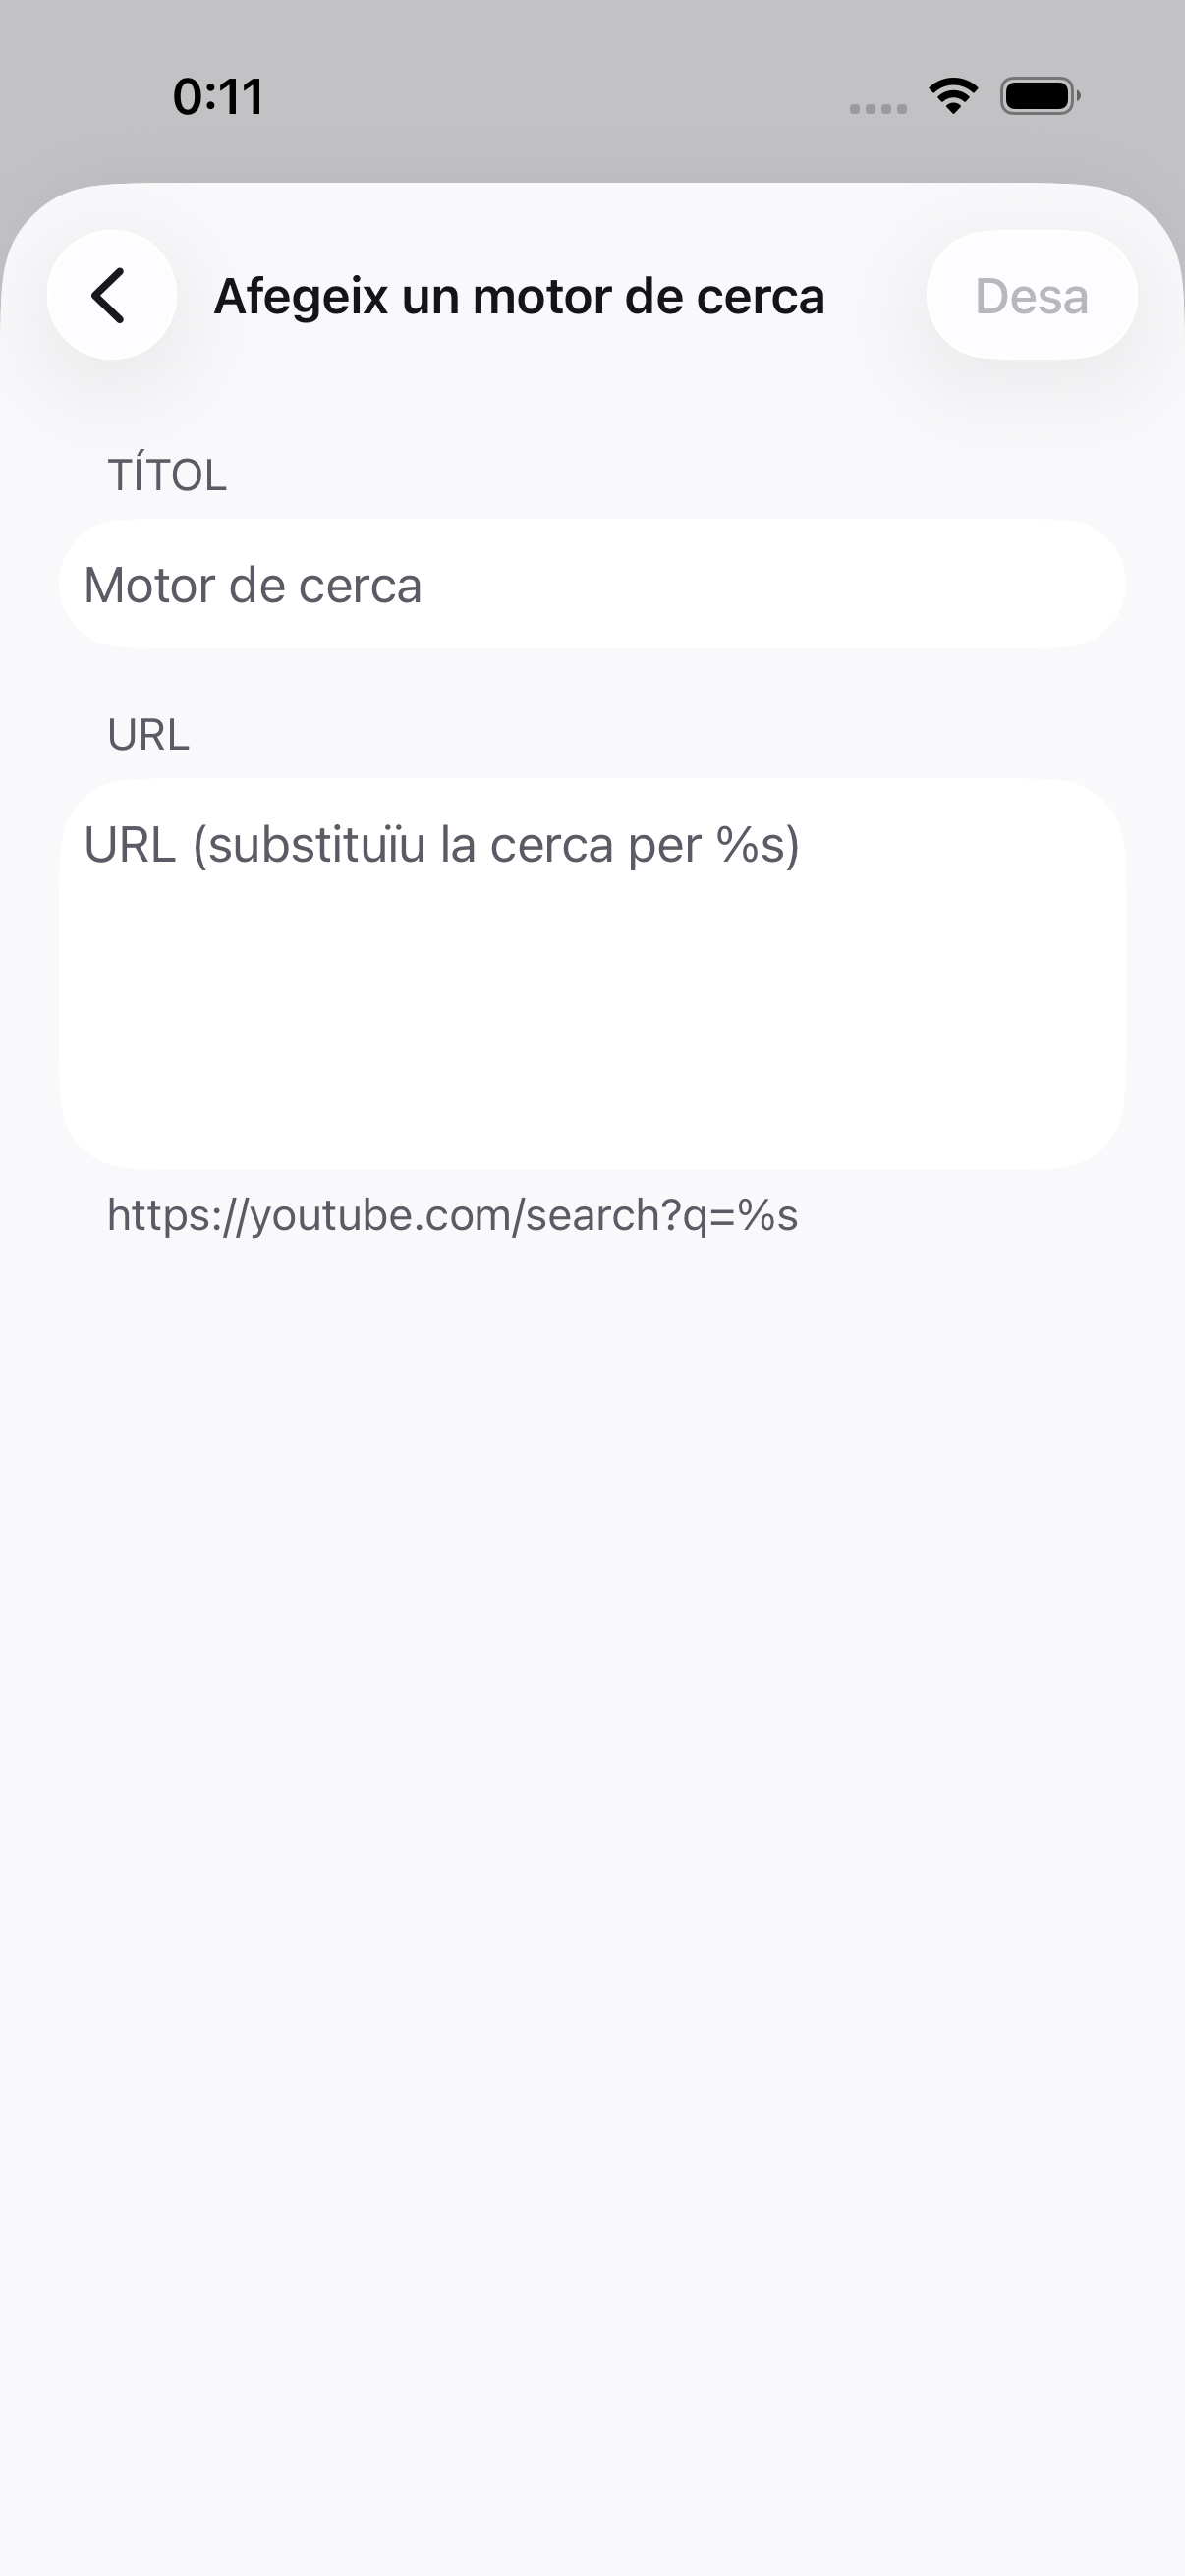Click the Afegeix un motor de cerca heading

pyautogui.click(x=519, y=296)
